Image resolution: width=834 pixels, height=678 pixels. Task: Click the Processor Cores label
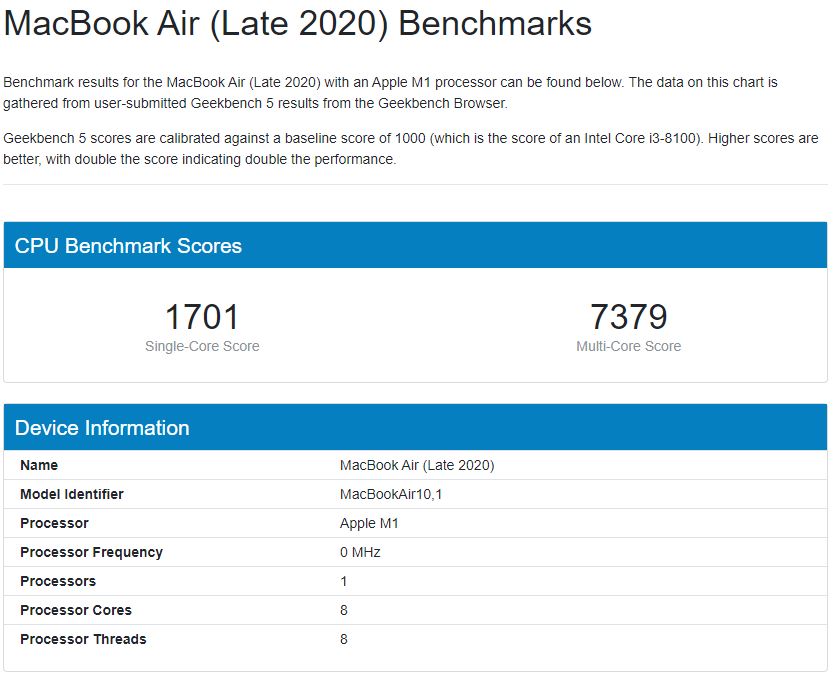click(x=76, y=610)
